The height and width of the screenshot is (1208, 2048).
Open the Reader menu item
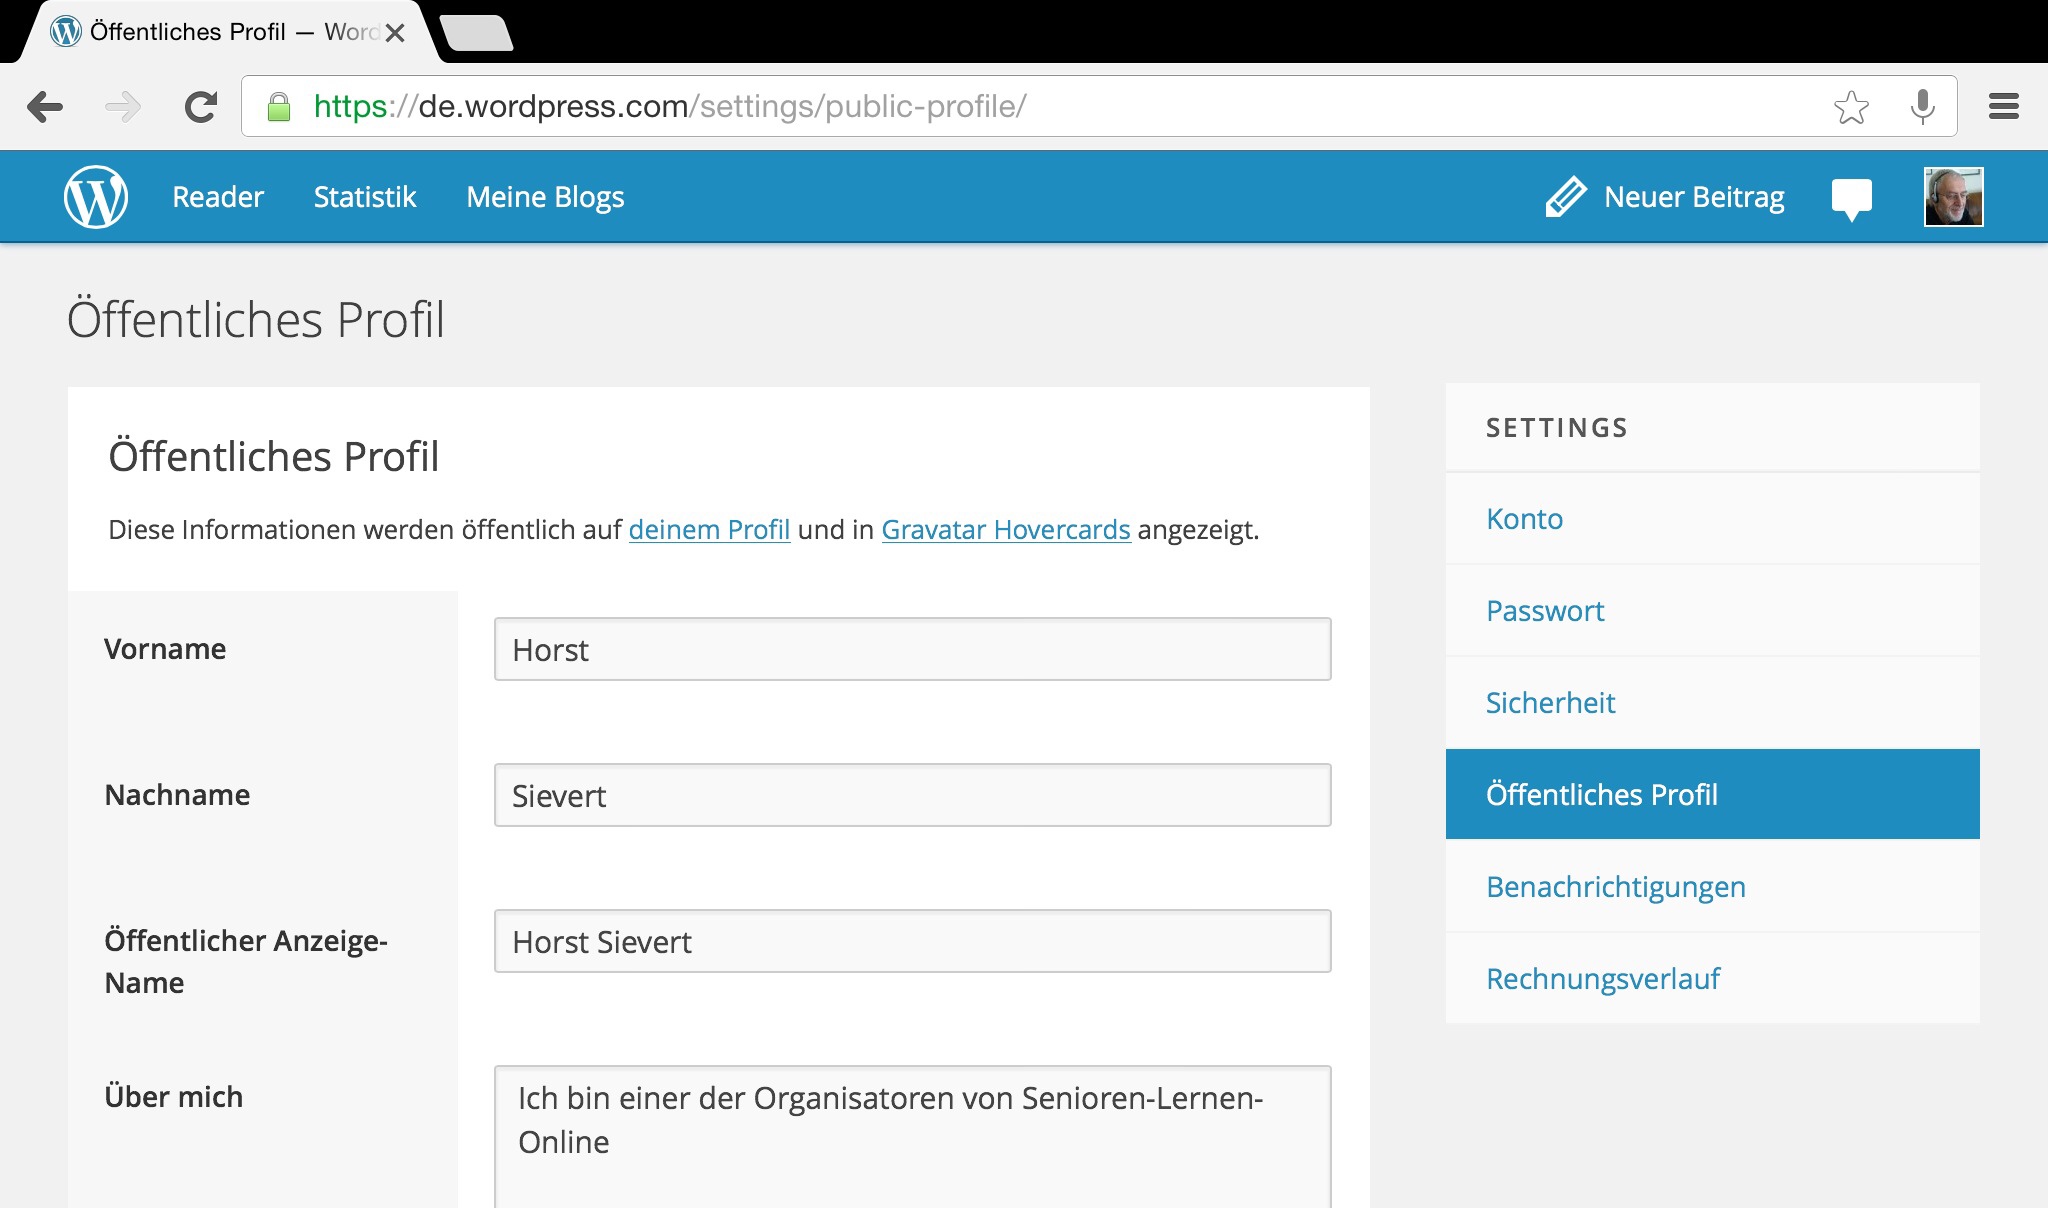(217, 197)
